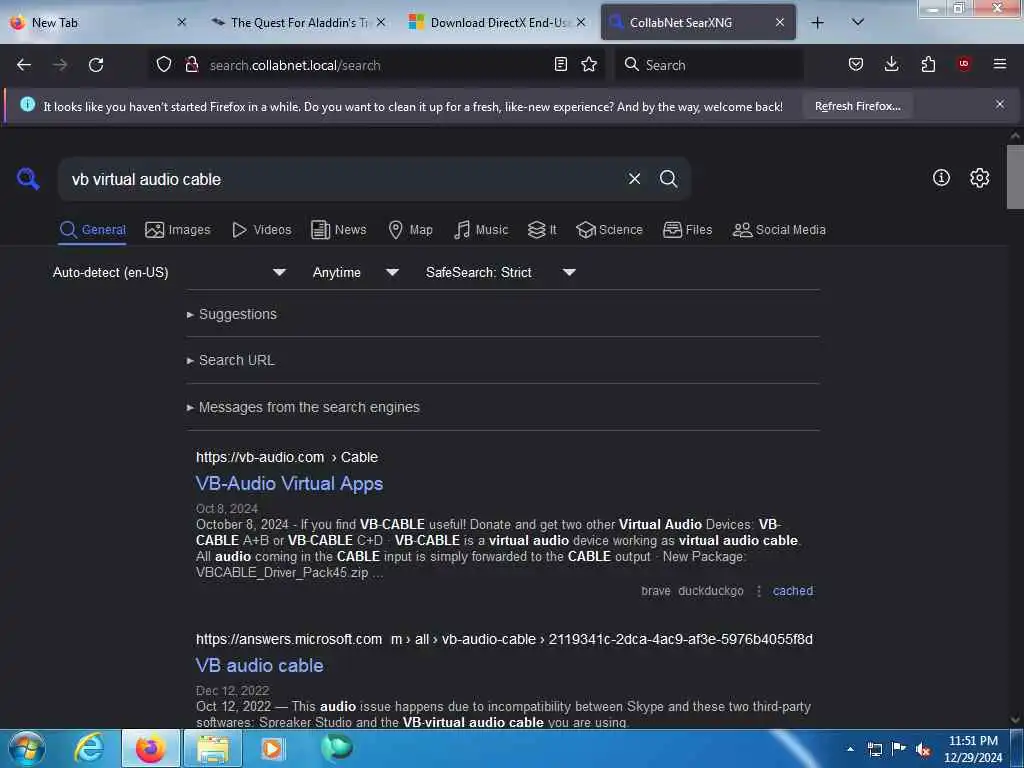Clear the search query text

(634, 179)
